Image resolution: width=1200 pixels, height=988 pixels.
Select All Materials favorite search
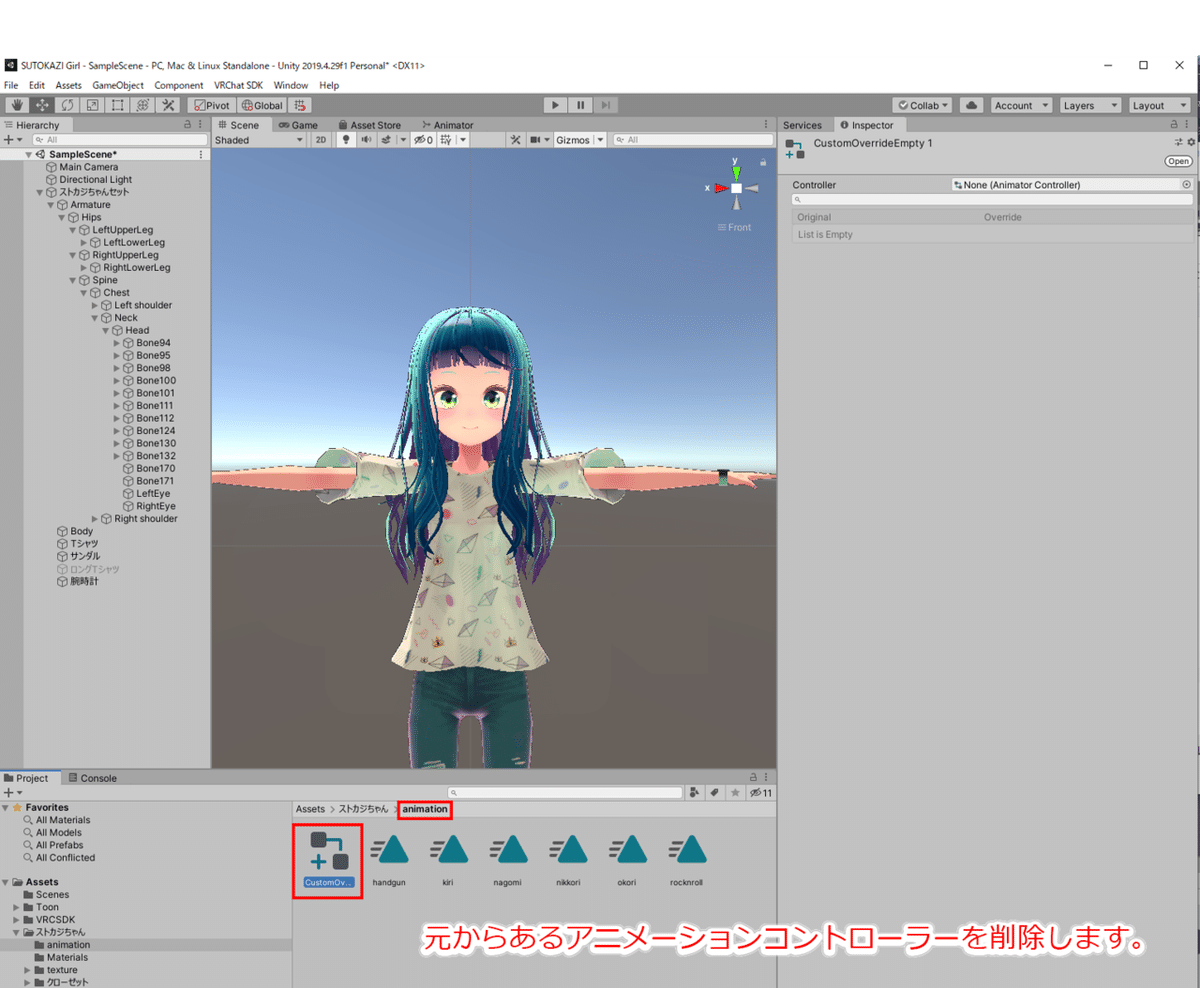[x=63, y=820]
